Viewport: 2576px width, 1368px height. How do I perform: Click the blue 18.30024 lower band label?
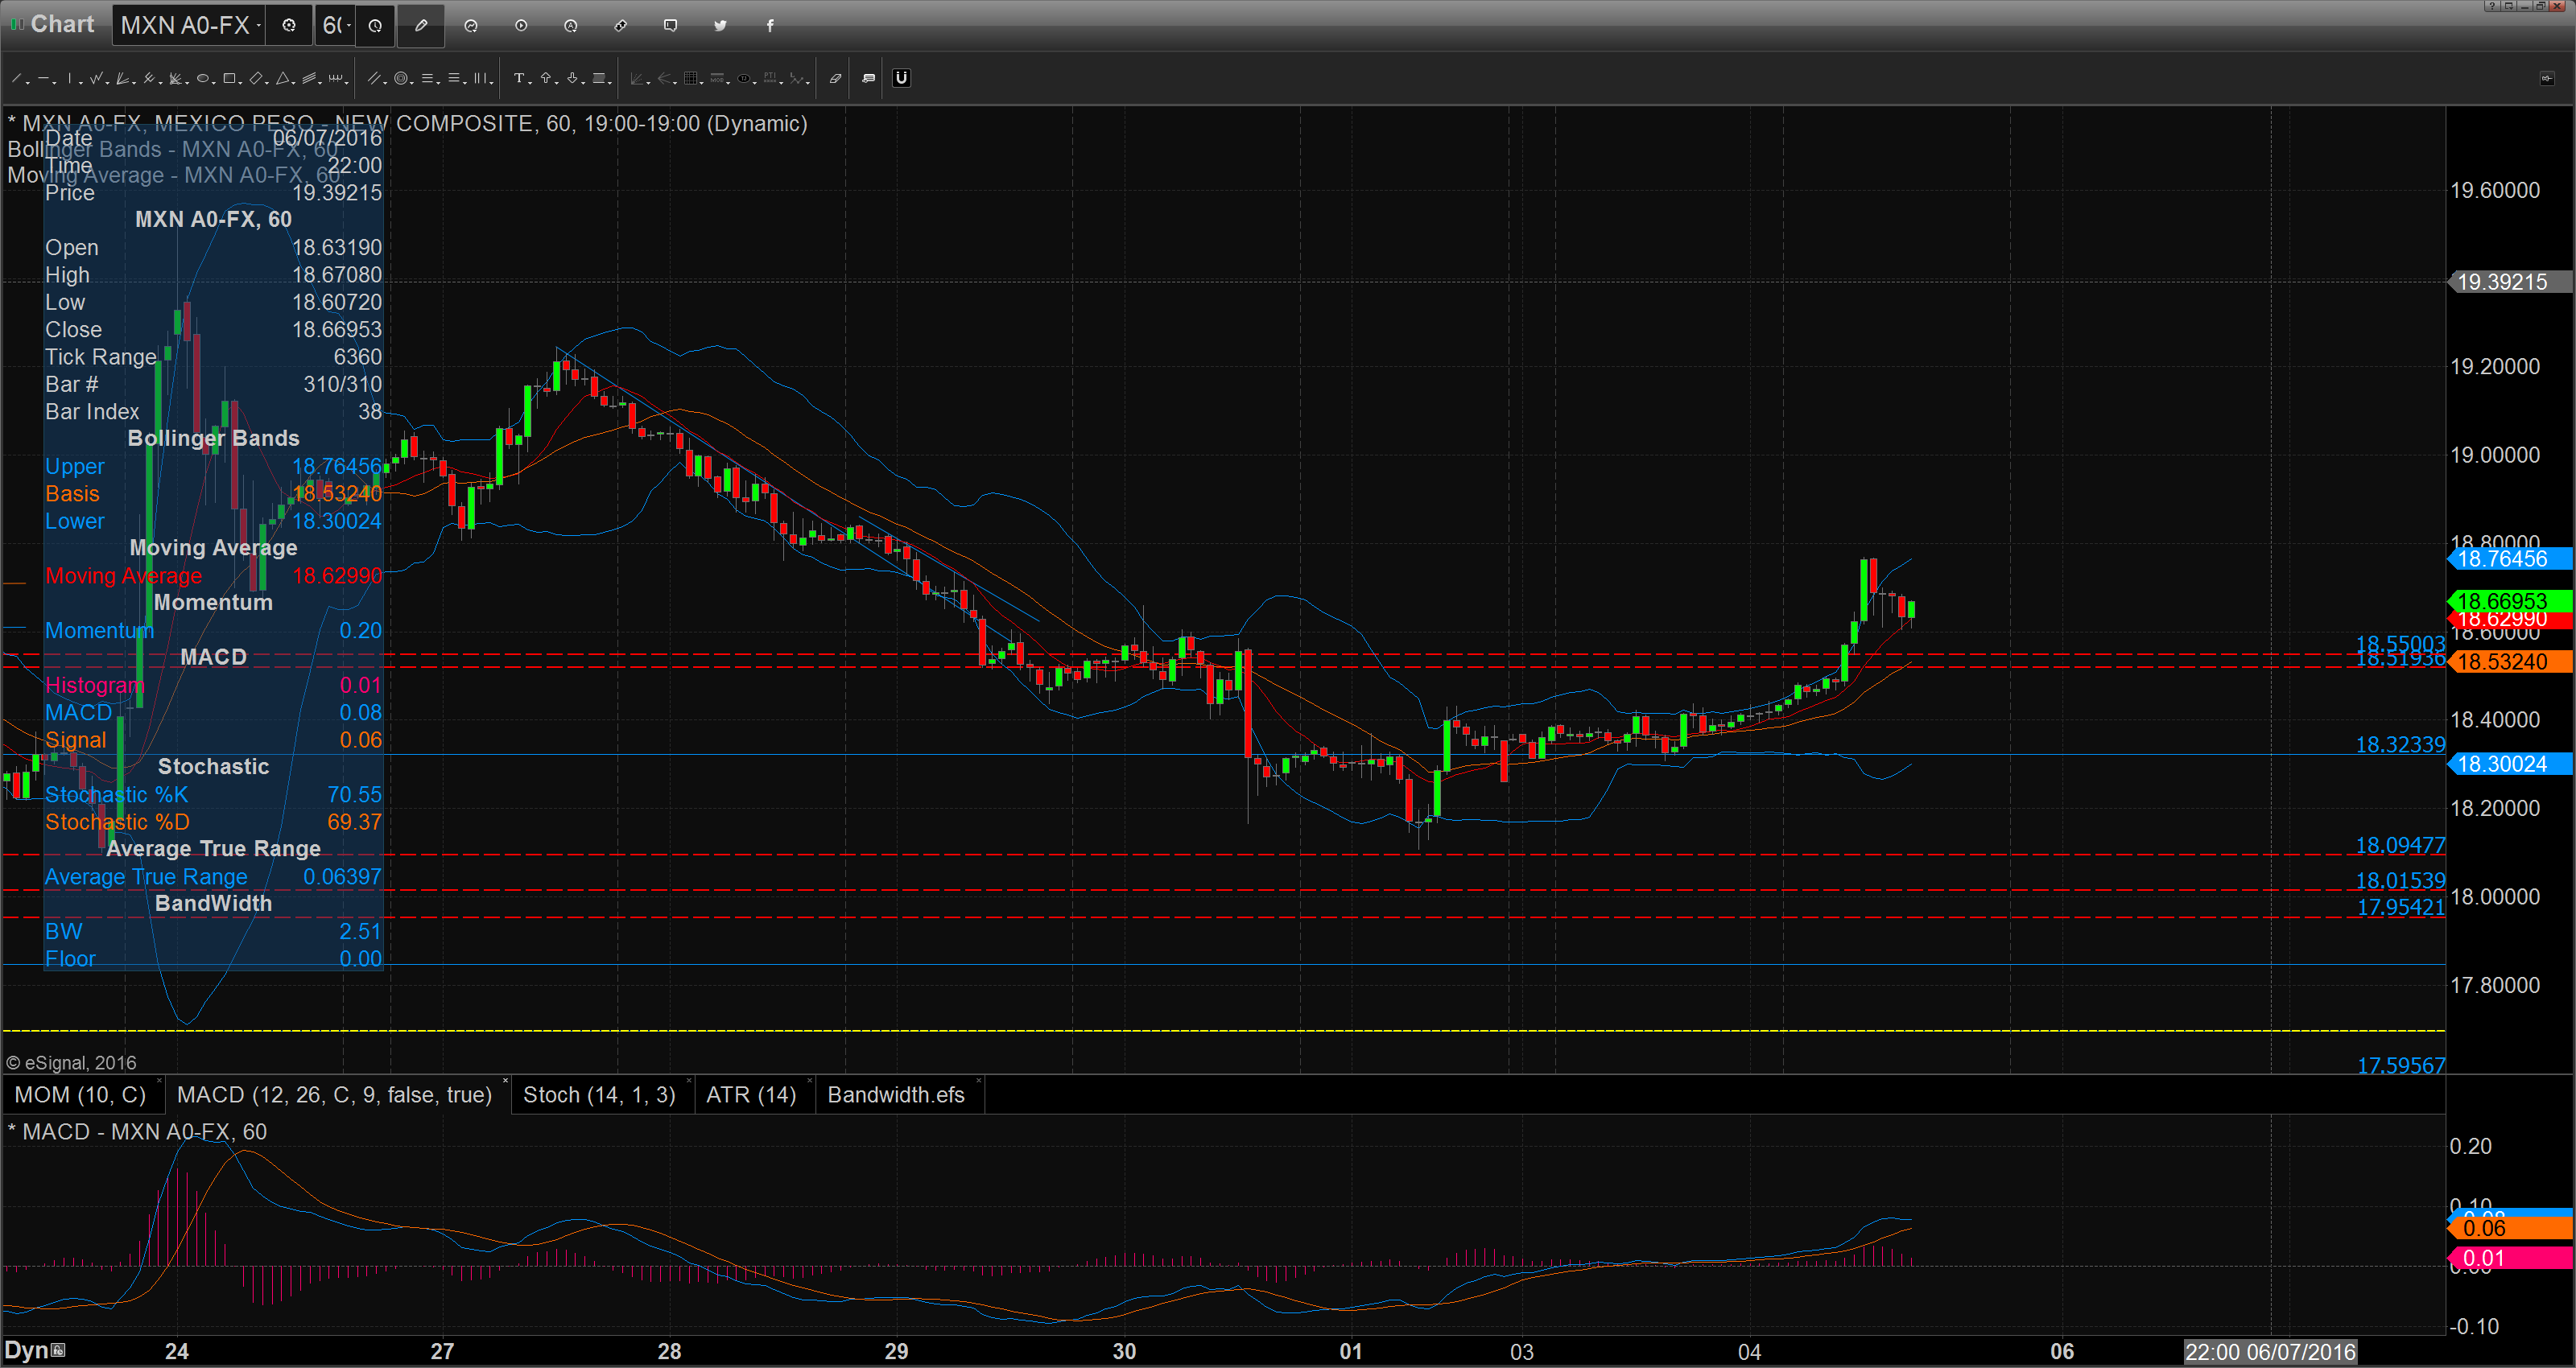(2508, 764)
